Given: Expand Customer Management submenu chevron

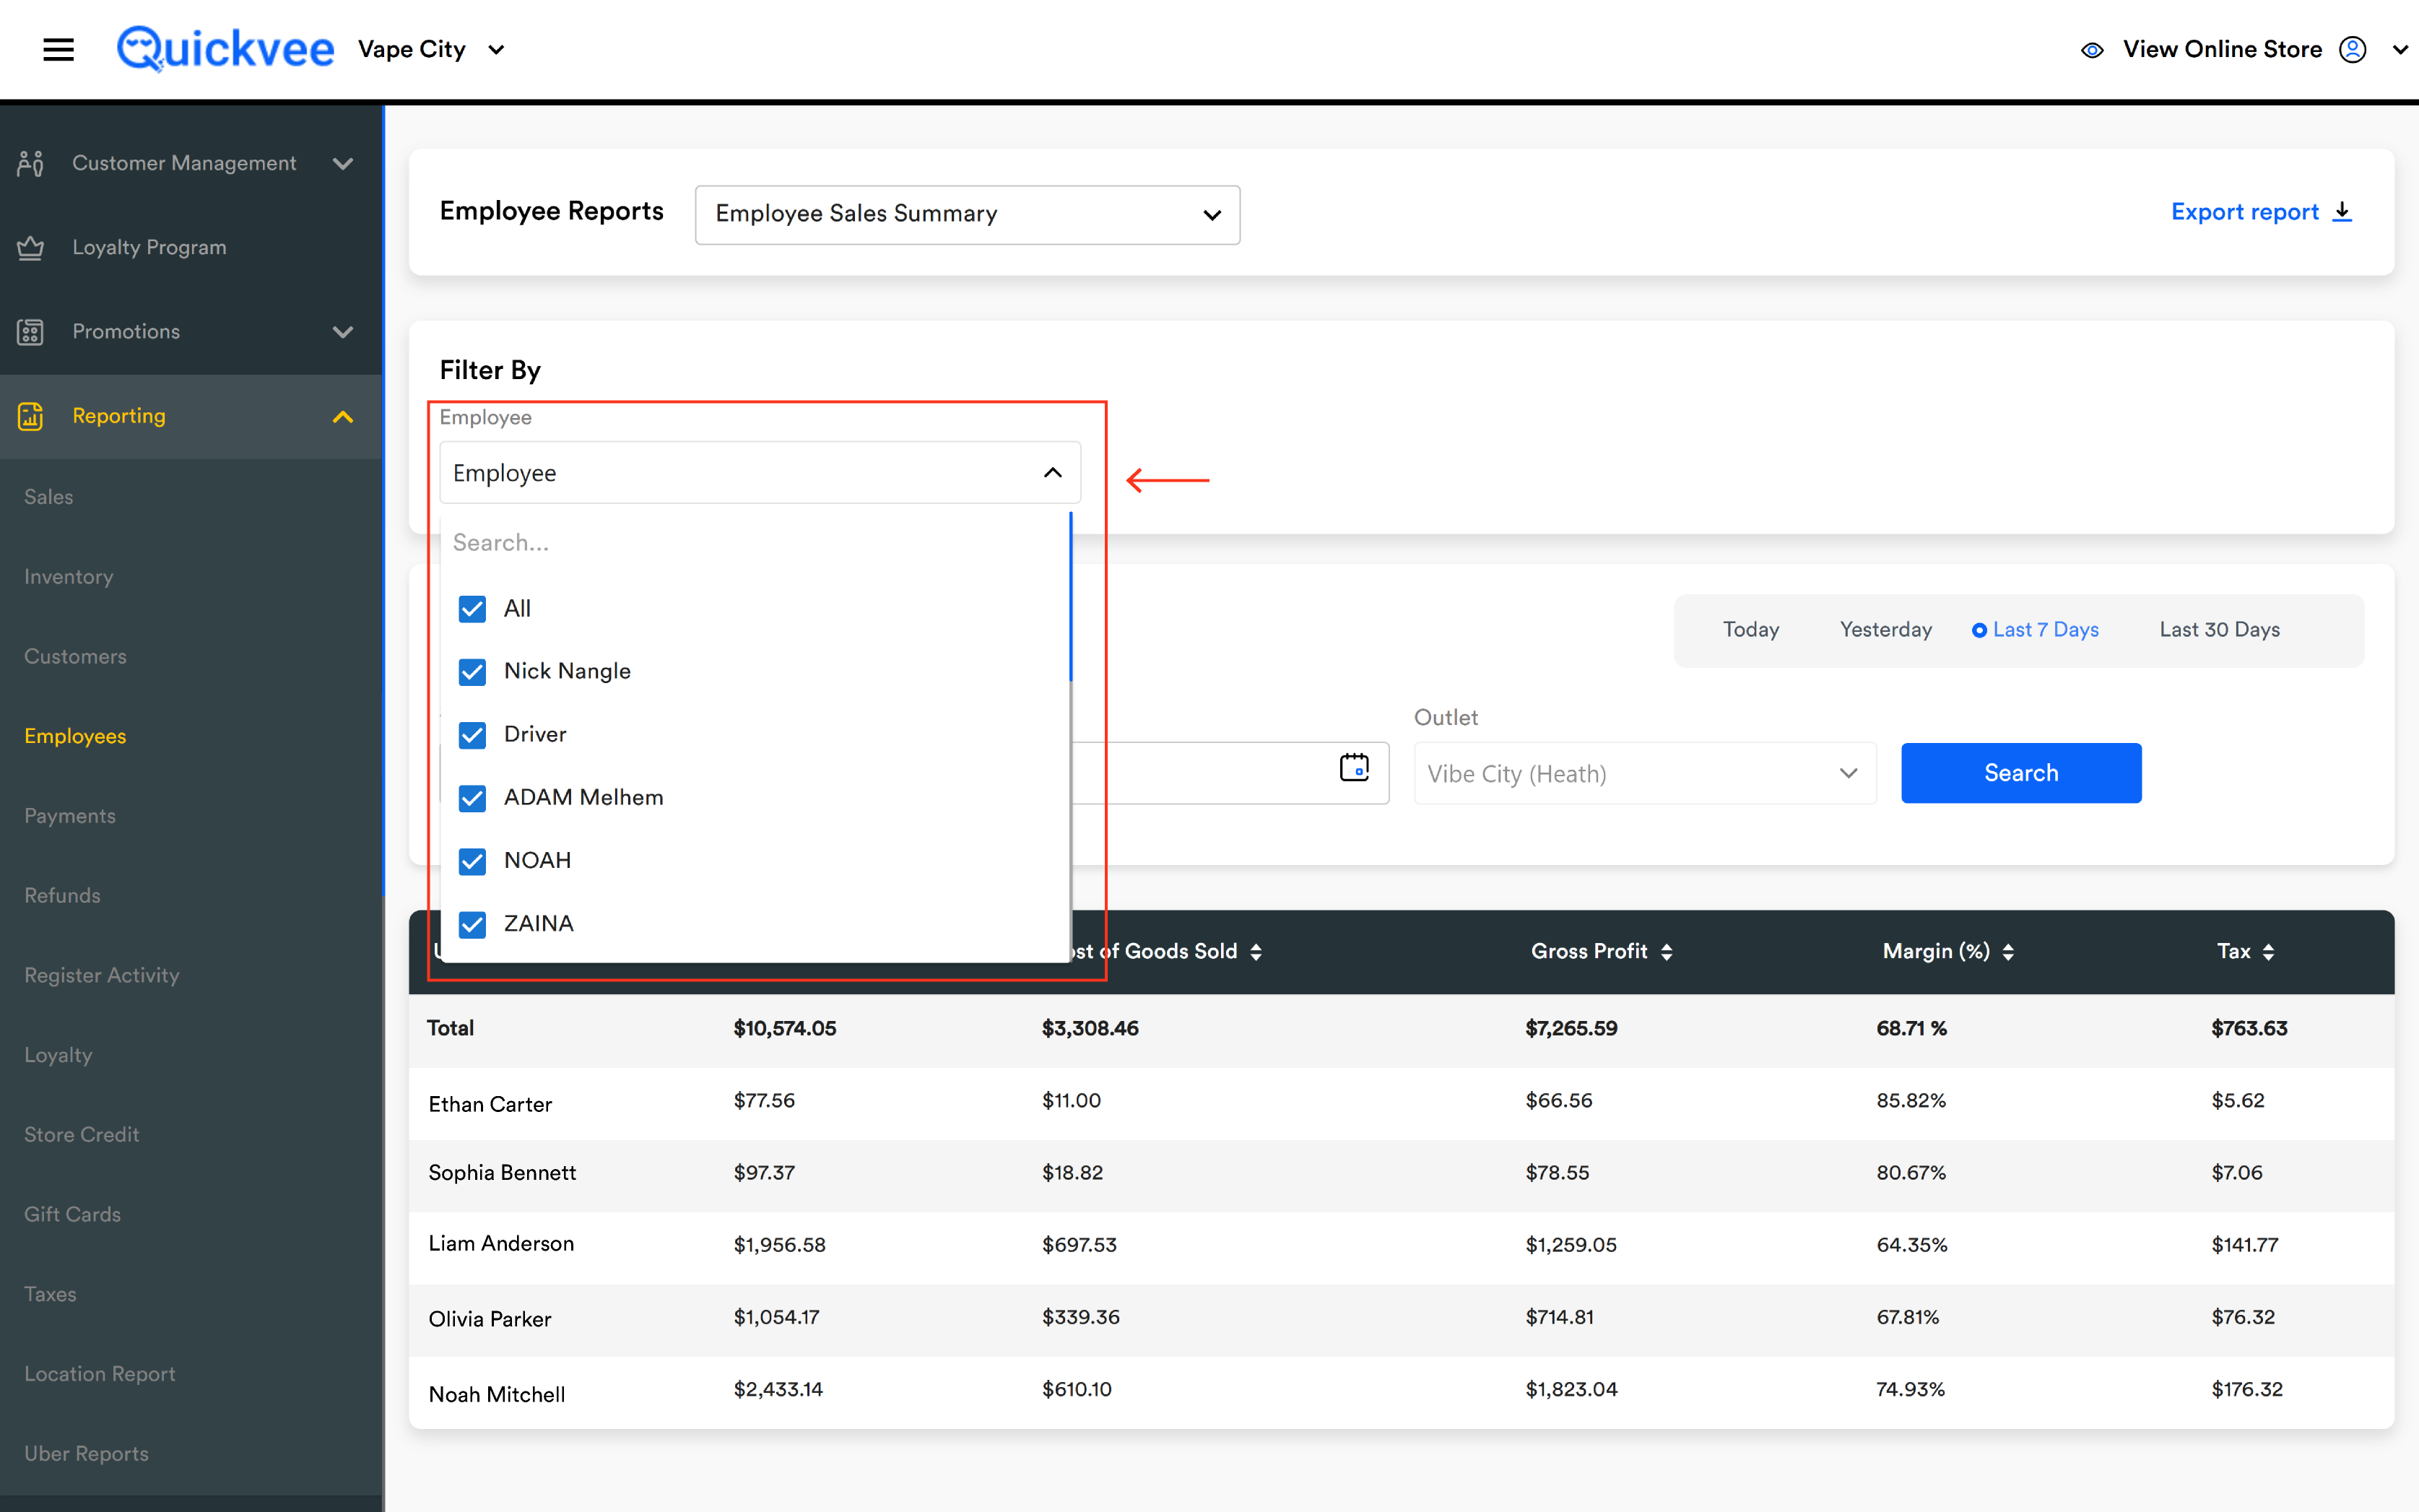Looking at the screenshot, I should 343,163.
